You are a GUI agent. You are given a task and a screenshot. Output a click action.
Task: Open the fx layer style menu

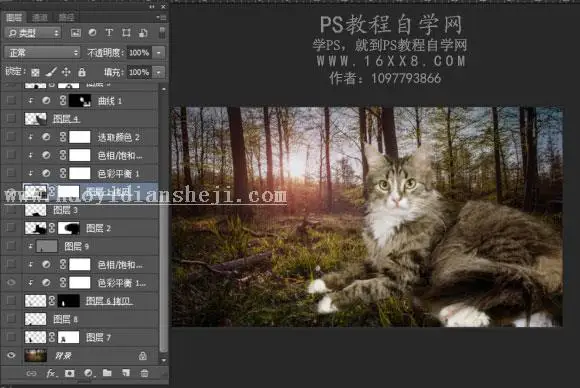pos(51,373)
